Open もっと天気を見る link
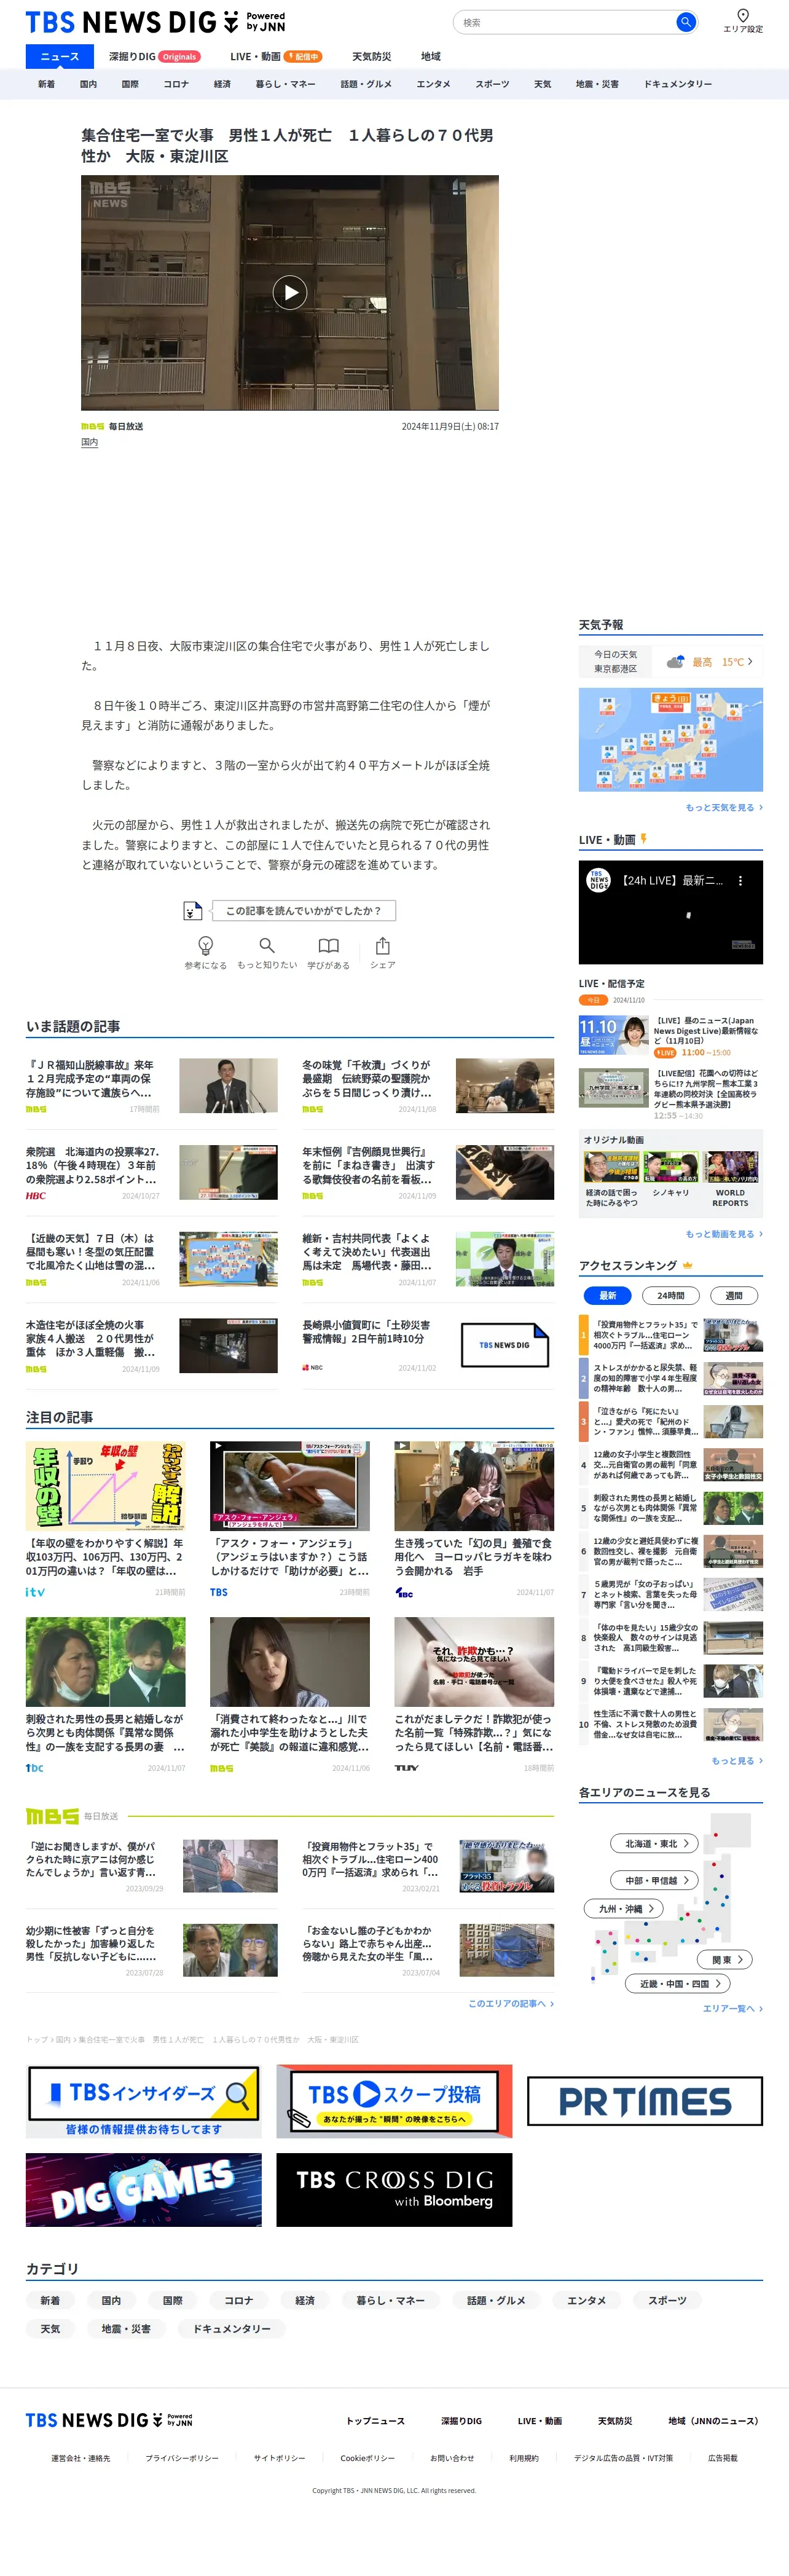The width and height of the screenshot is (789, 2576). 724,807
